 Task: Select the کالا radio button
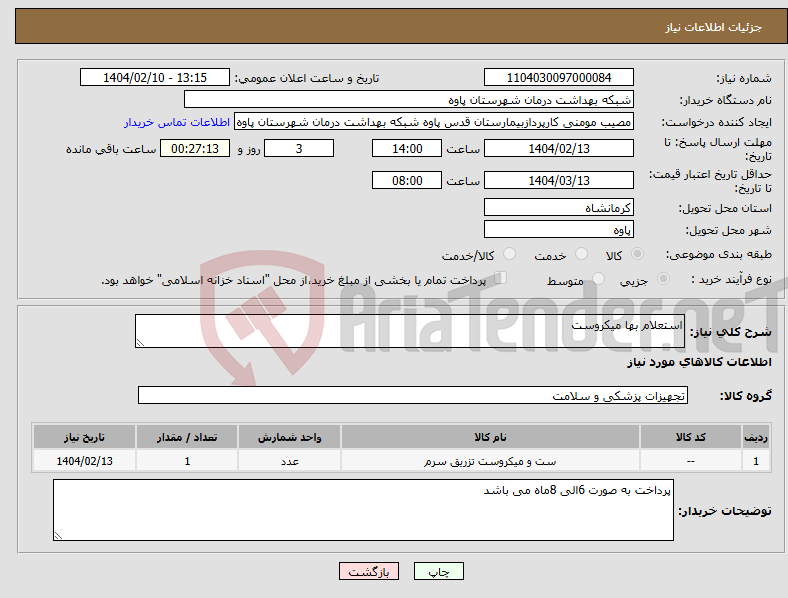pos(637,254)
